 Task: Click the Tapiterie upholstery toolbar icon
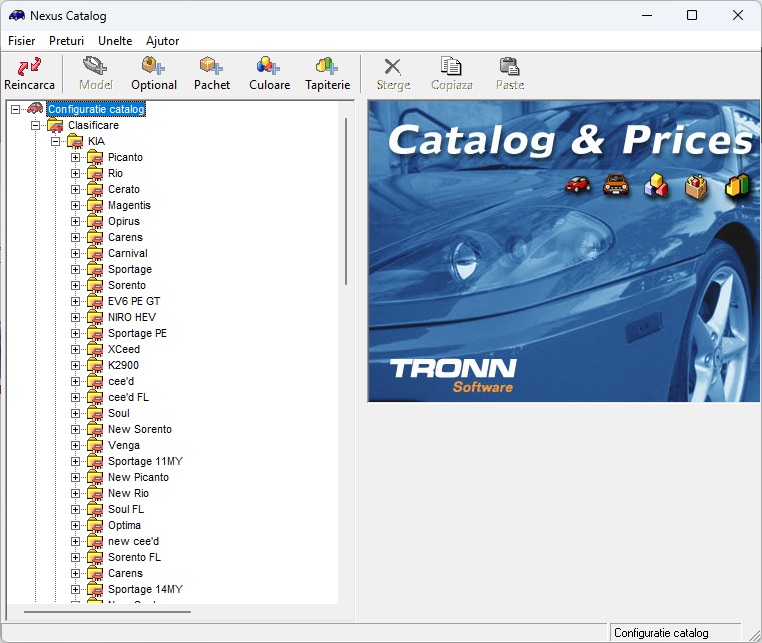point(327,67)
